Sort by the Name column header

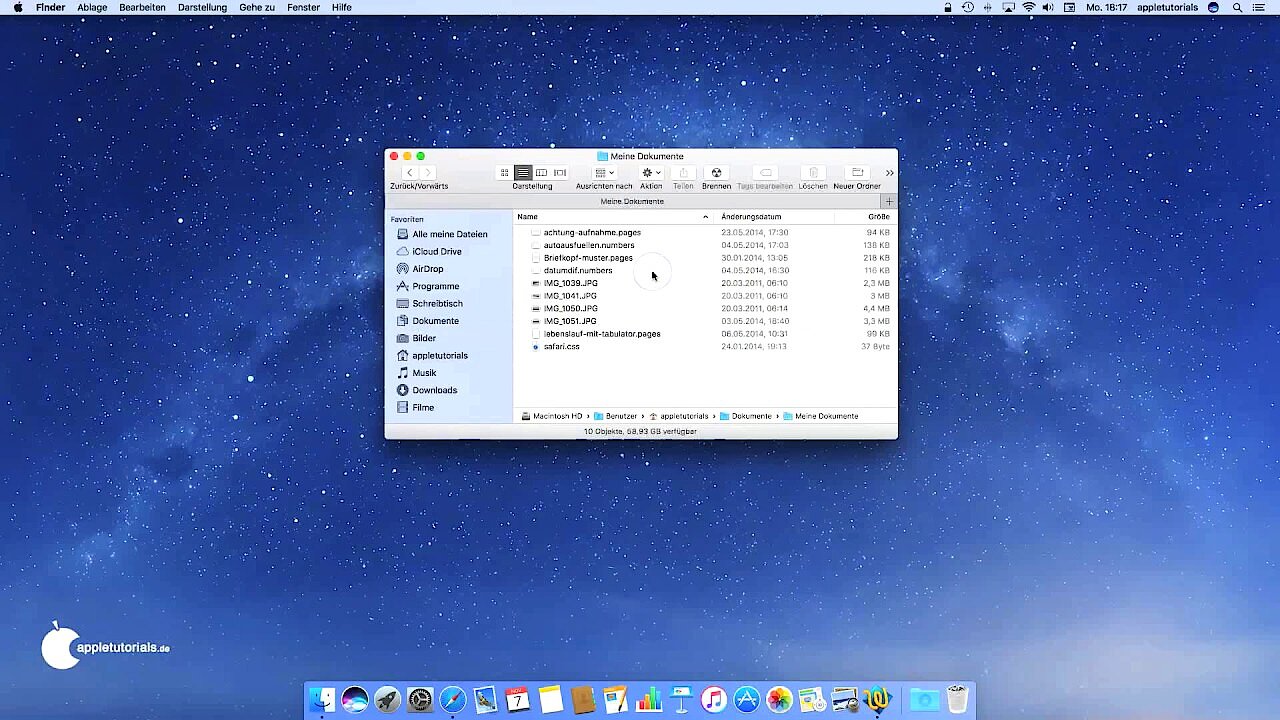coord(613,217)
